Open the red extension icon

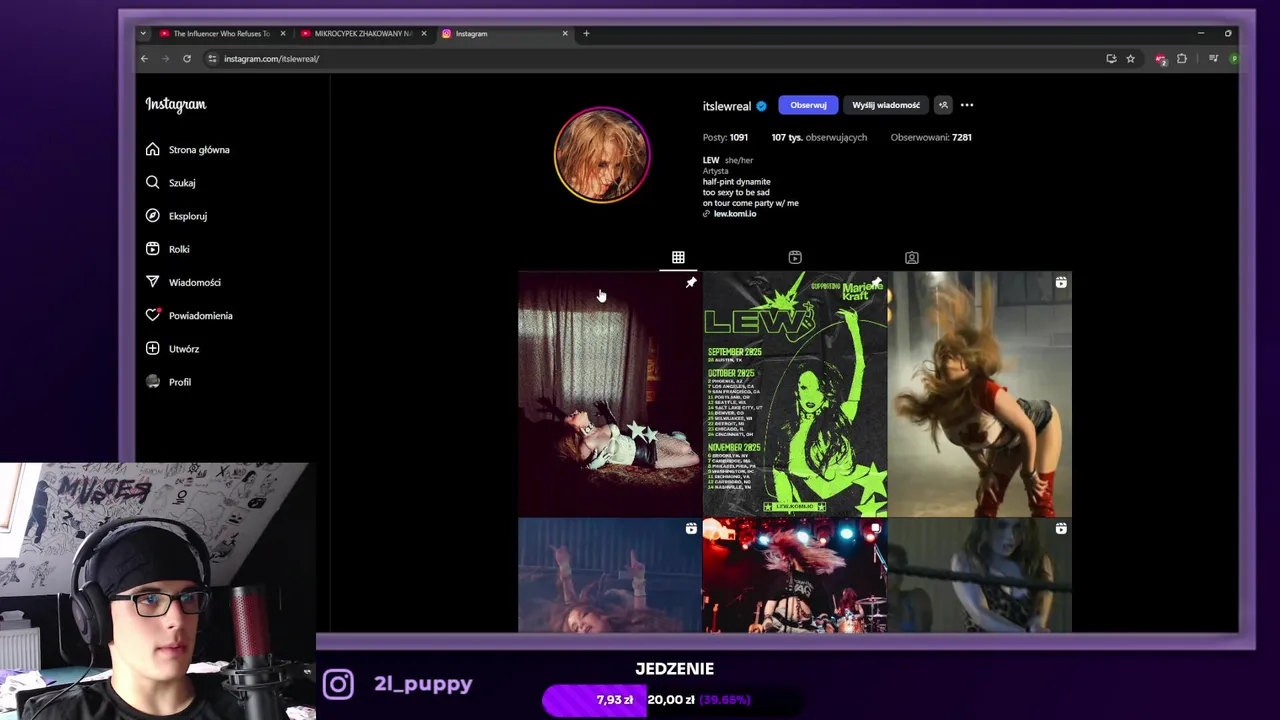[x=1160, y=59]
